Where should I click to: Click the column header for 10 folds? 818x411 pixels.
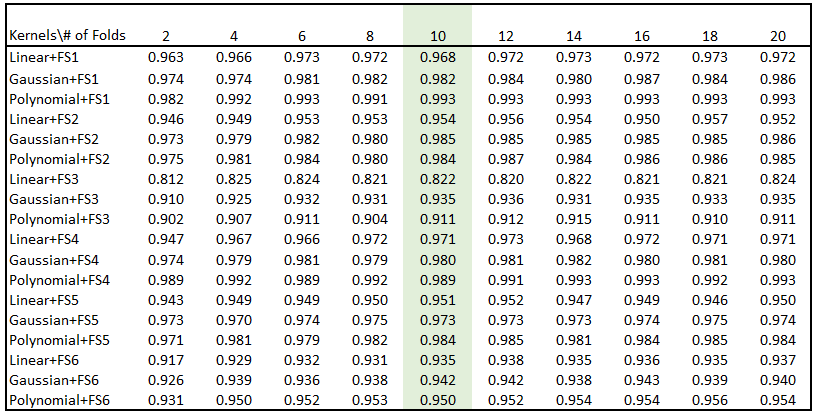[437, 36]
